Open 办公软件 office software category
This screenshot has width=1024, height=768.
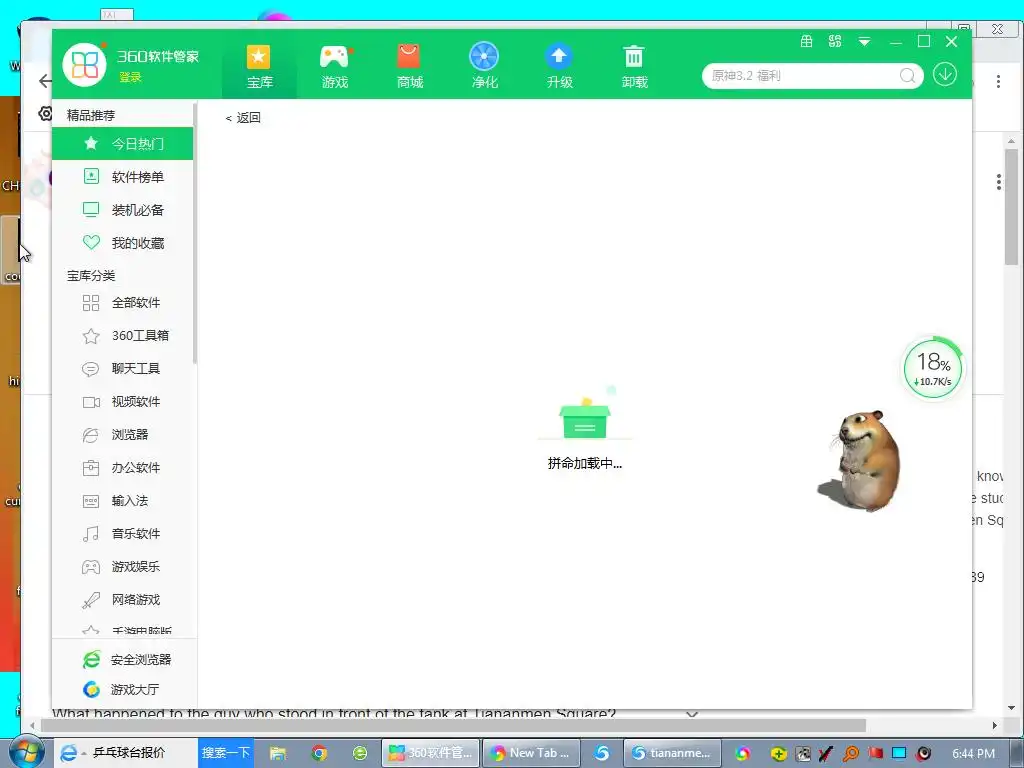tap(123, 468)
